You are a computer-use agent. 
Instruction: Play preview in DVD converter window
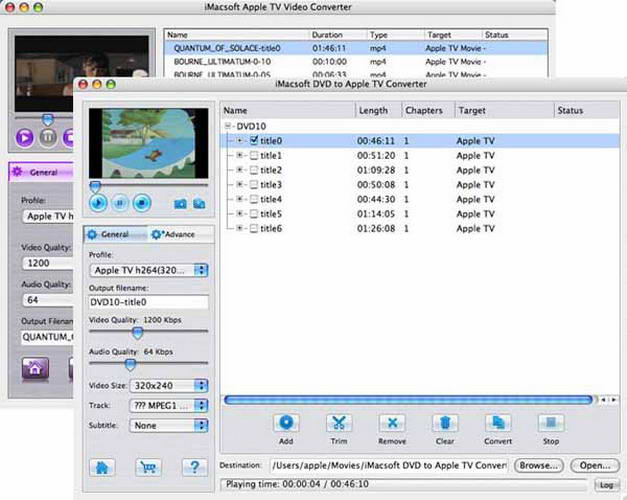click(98, 203)
